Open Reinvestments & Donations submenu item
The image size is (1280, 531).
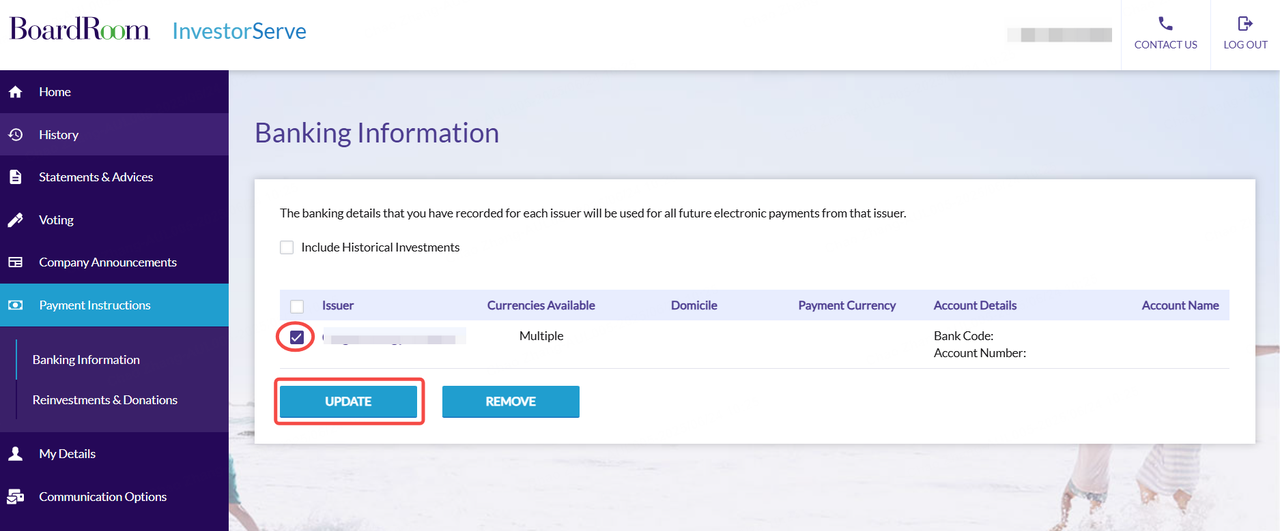(105, 400)
